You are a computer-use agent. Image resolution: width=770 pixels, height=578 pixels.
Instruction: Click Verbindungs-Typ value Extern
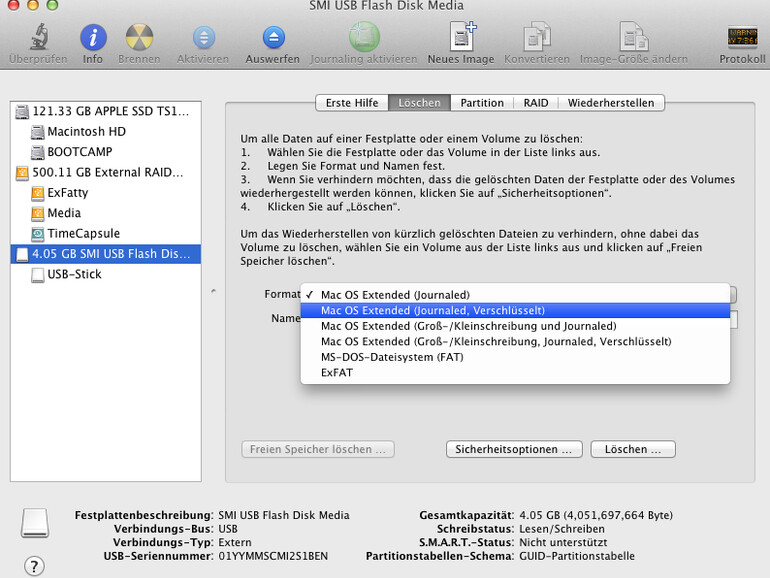tap(235, 543)
